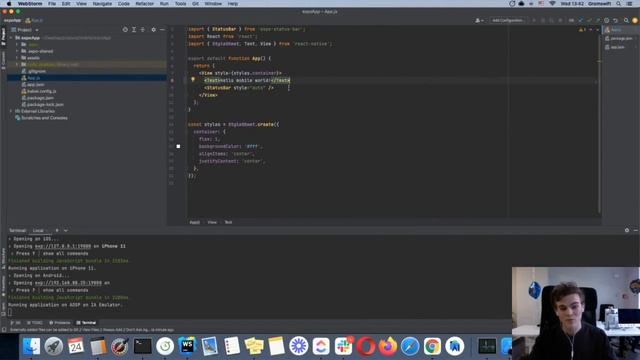Open the Git tool window tab
640x360 pixels.
(x=16, y=323)
